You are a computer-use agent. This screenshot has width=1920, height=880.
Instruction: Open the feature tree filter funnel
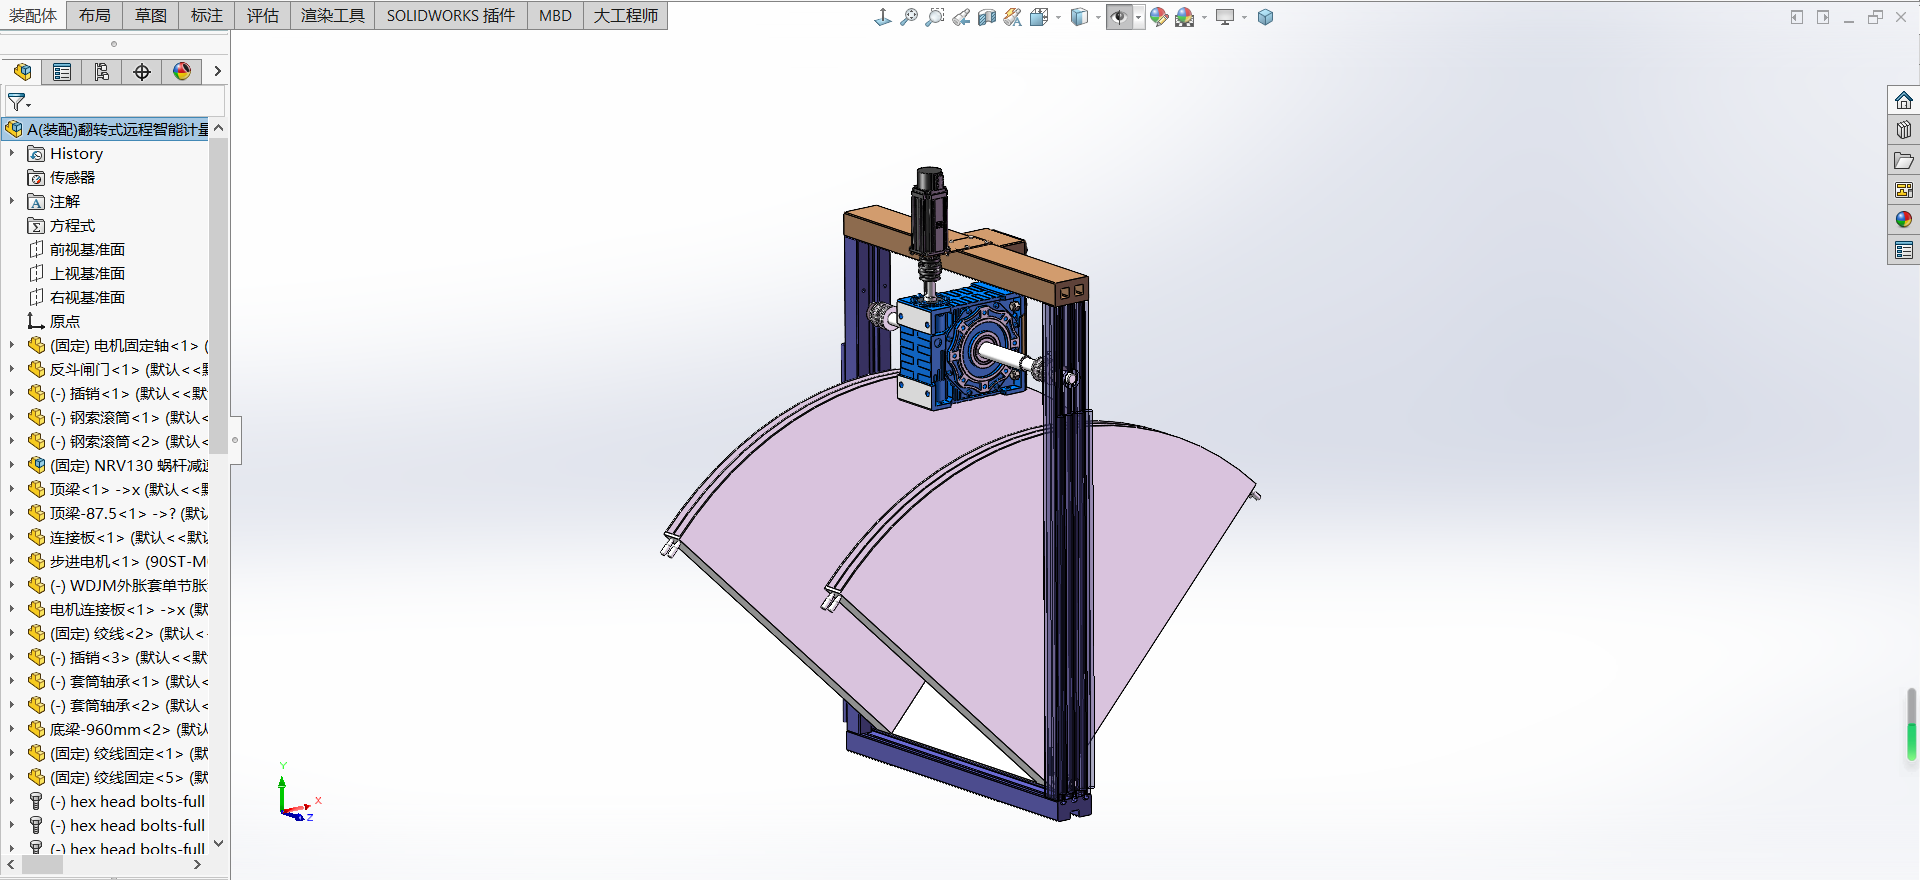(x=18, y=102)
